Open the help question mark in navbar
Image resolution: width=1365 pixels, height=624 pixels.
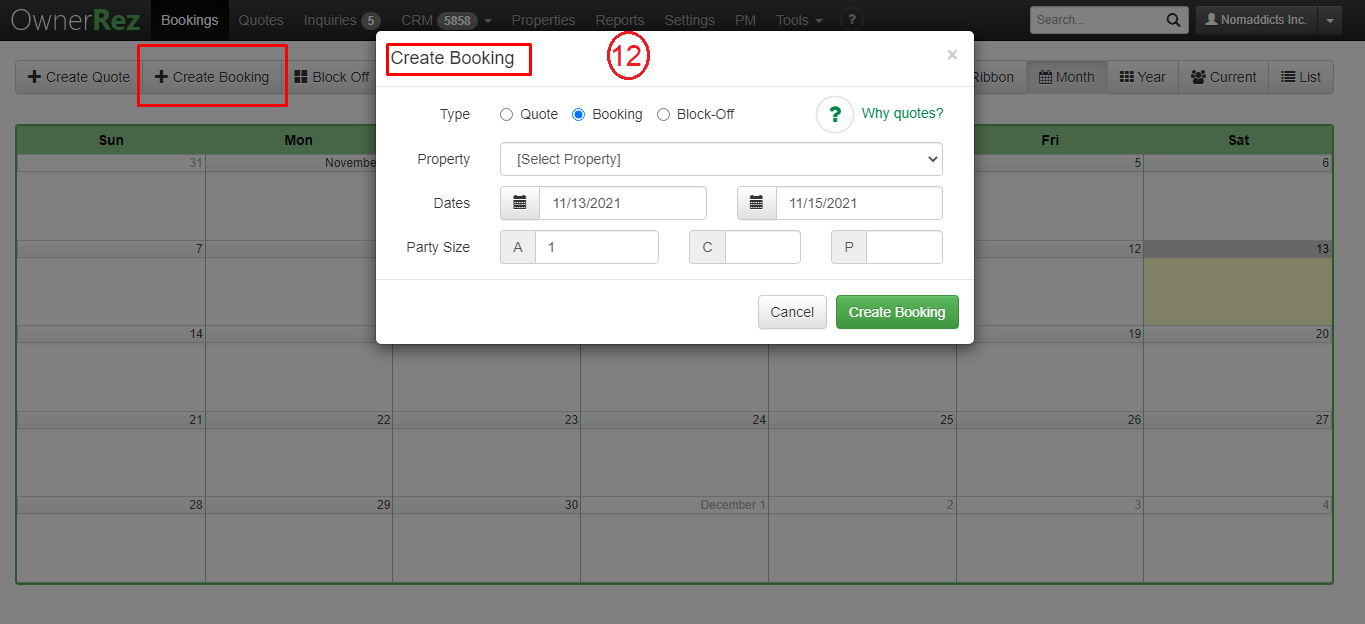click(x=852, y=19)
